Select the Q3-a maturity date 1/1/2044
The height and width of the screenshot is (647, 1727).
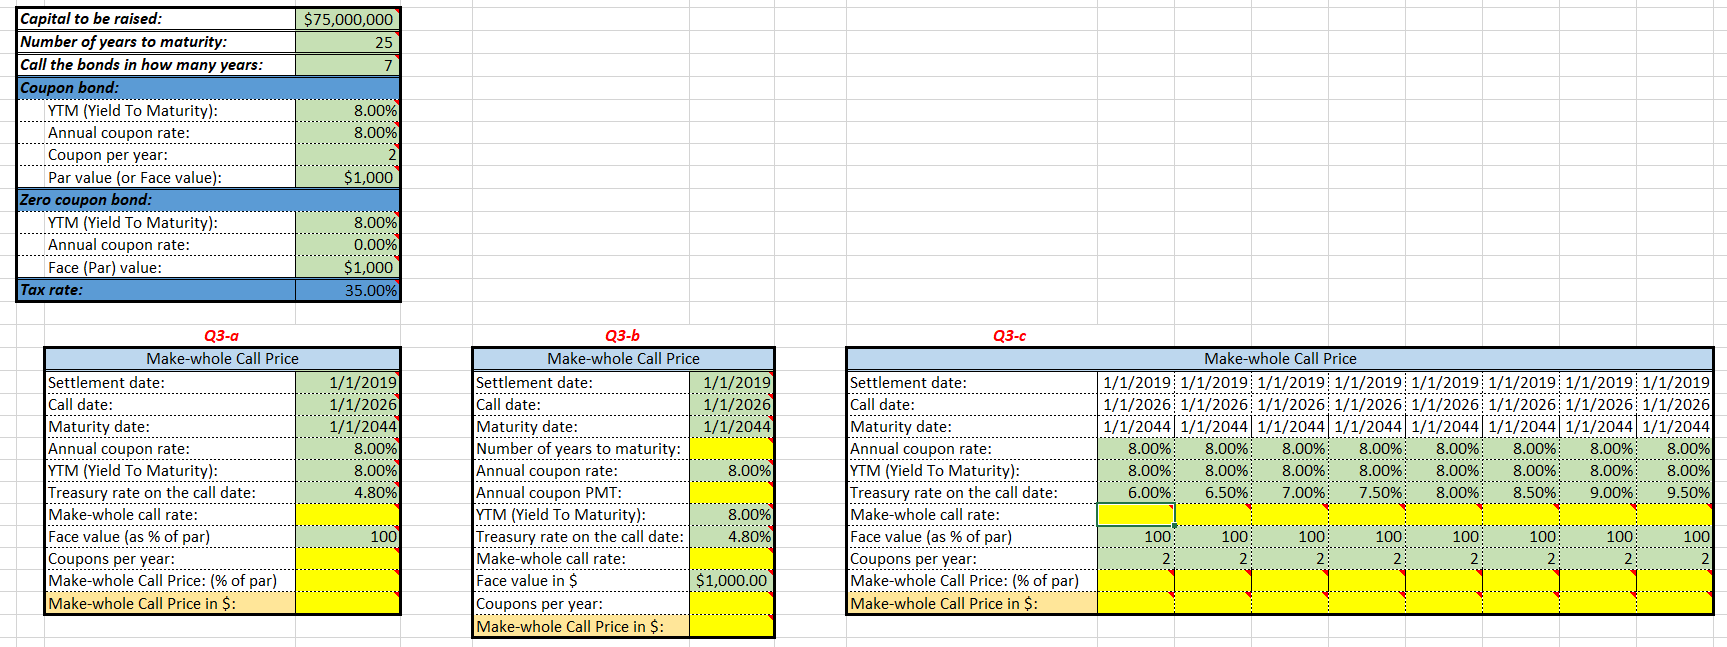[347, 426]
